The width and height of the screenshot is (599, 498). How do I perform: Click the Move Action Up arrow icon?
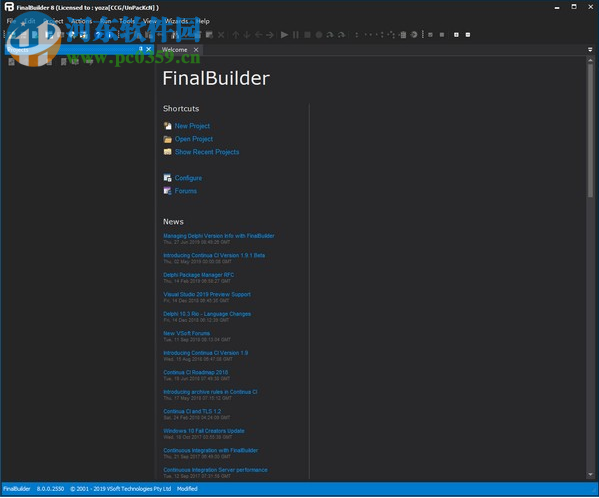(236, 35)
